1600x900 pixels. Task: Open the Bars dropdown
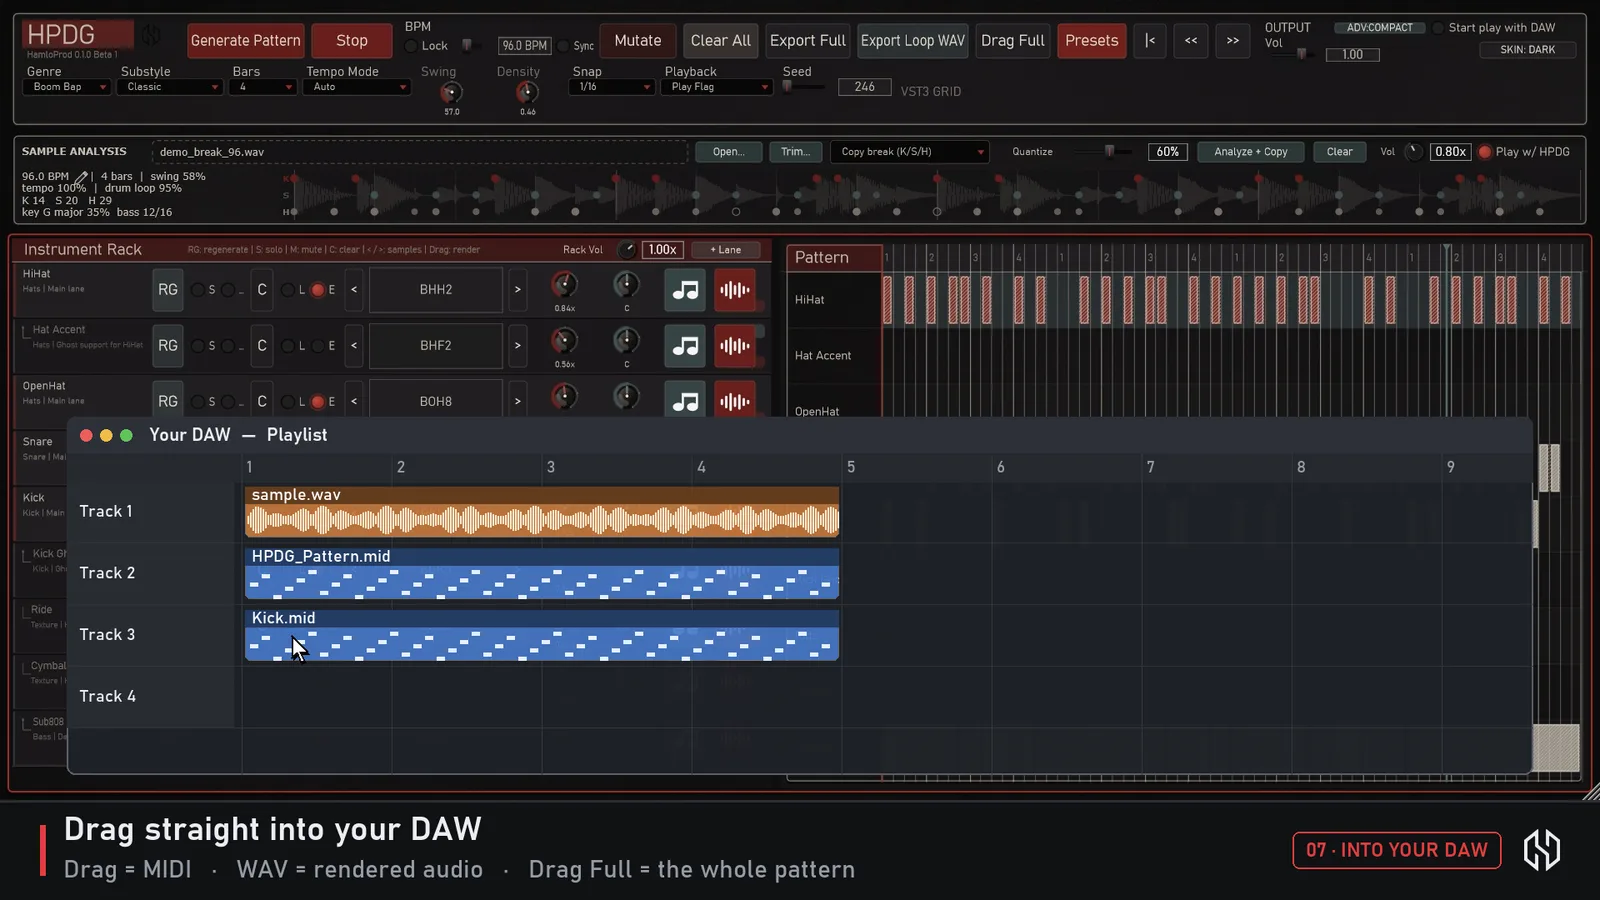(x=262, y=87)
